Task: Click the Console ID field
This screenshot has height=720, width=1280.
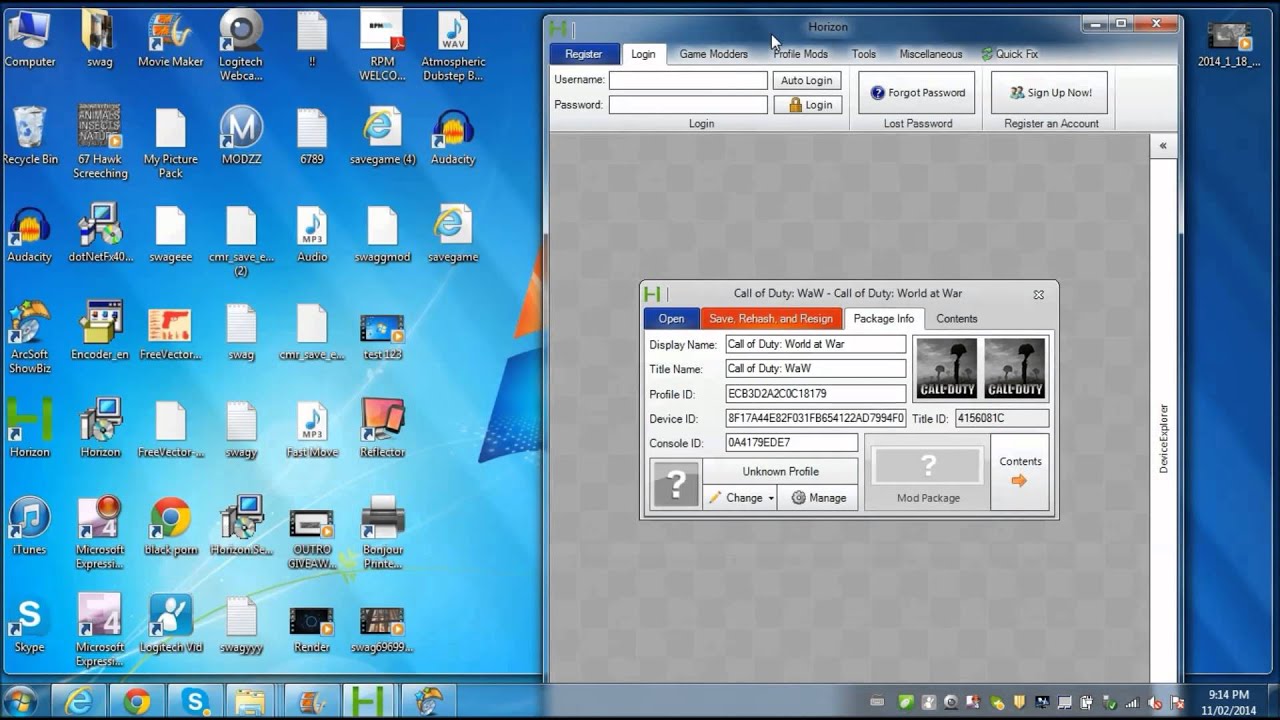Action: [x=791, y=443]
